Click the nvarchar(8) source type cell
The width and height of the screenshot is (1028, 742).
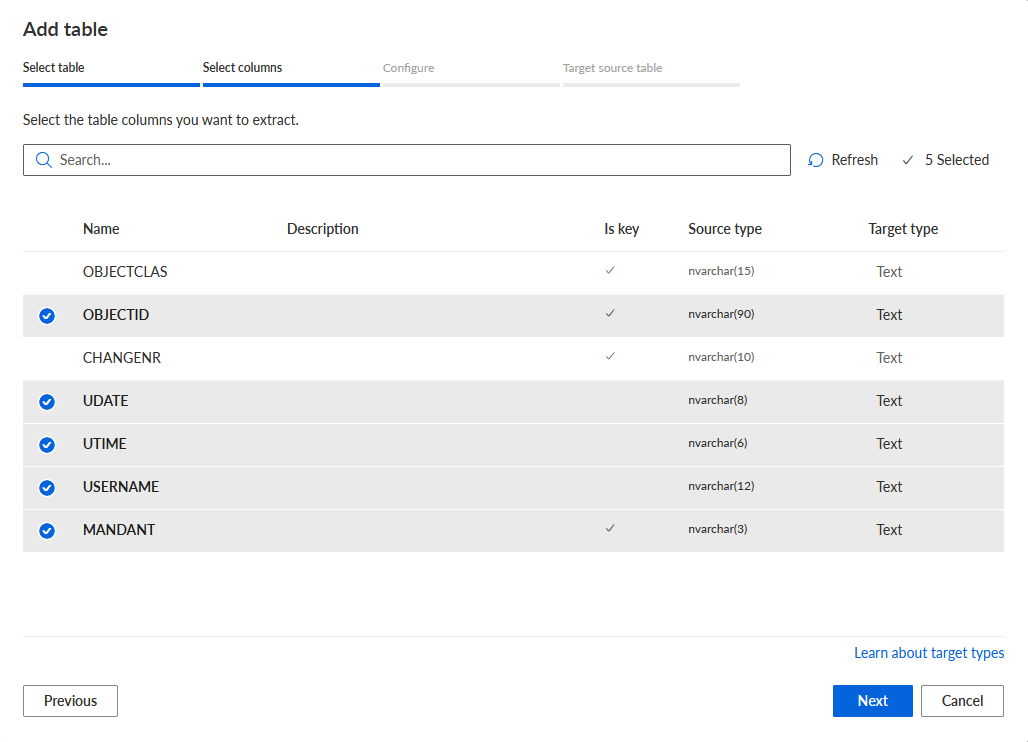click(717, 400)
